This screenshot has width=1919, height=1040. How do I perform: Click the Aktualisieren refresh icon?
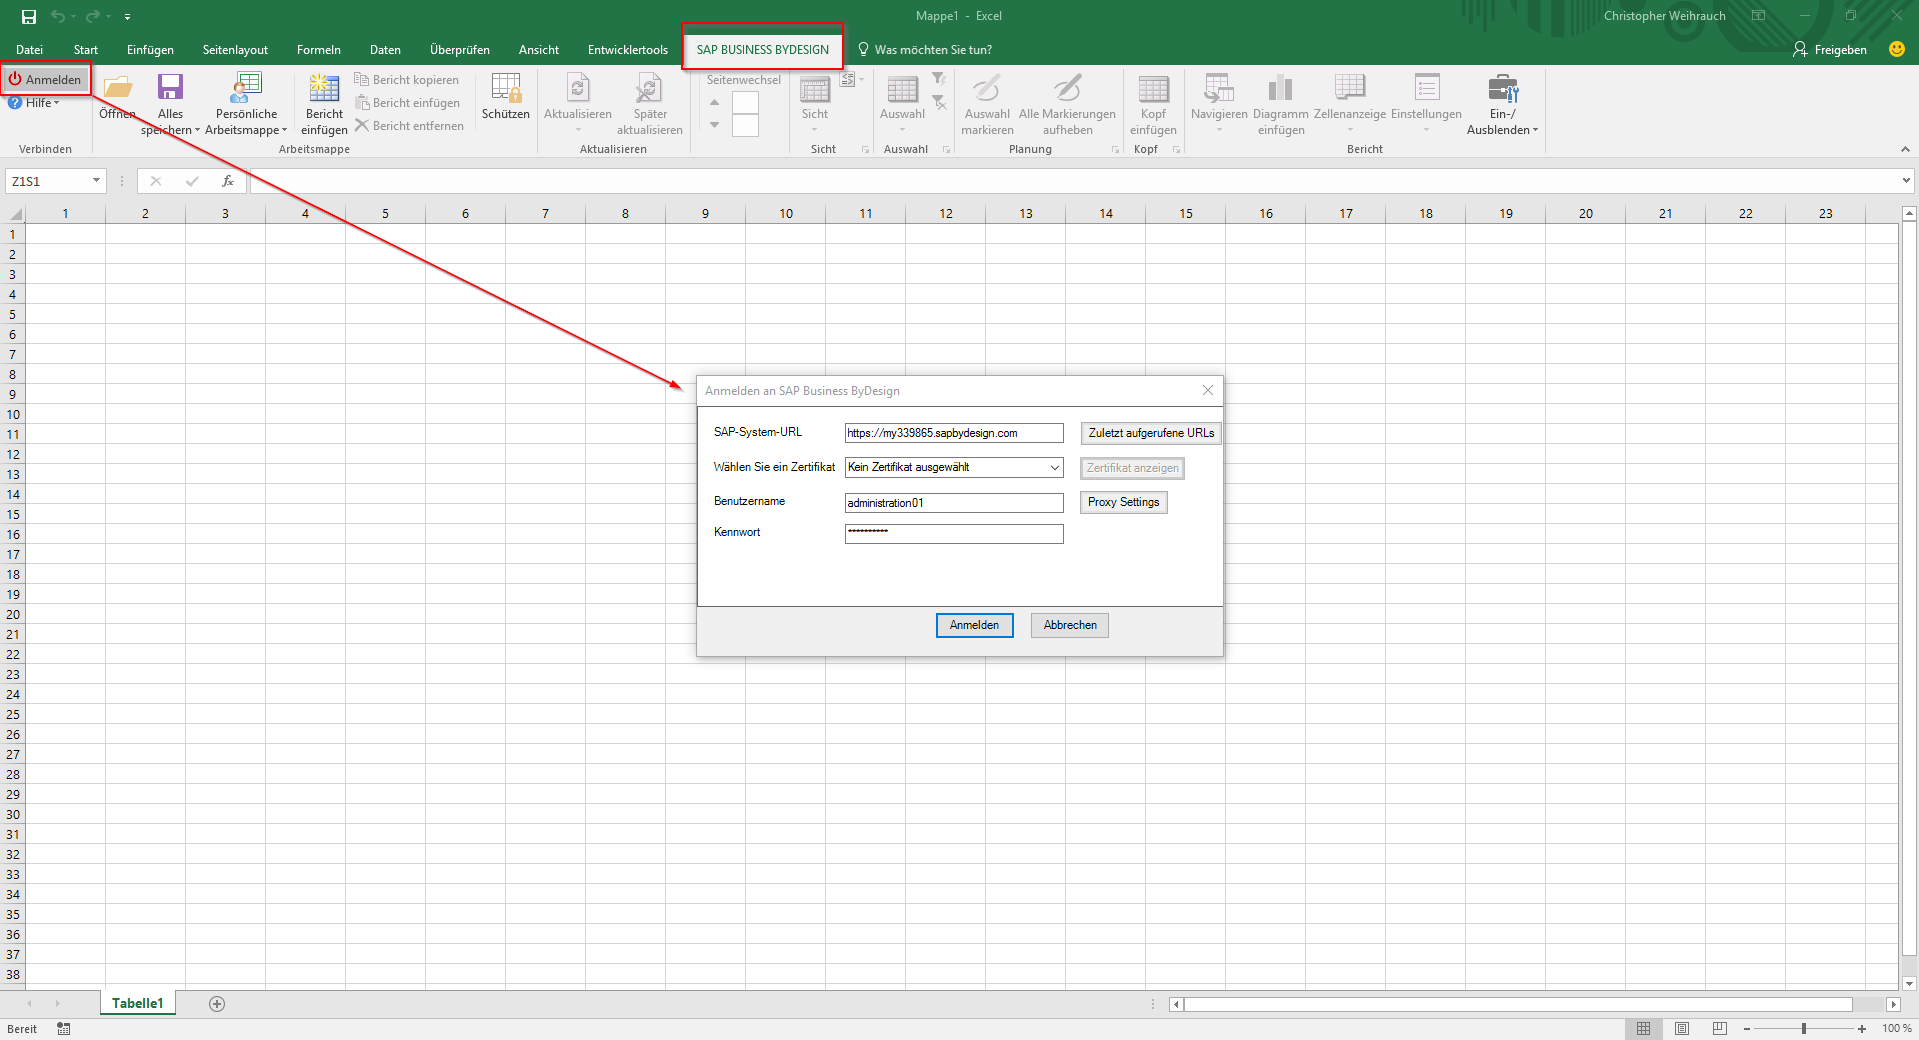(x=578, y=88)
